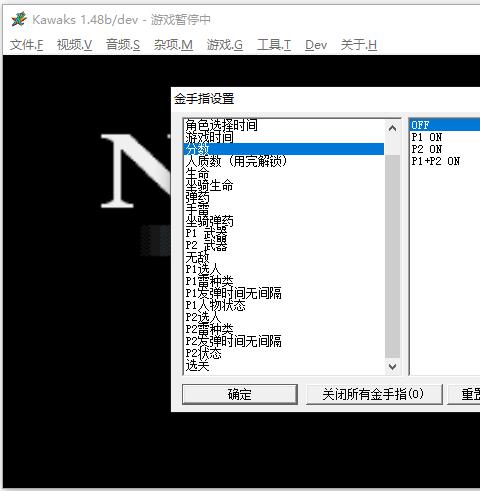The width and height of the screenshot is (480, 491).
Task: Select the P1雷种类 cheat entry
Action: pyautogui.click(x=284, y=281)
